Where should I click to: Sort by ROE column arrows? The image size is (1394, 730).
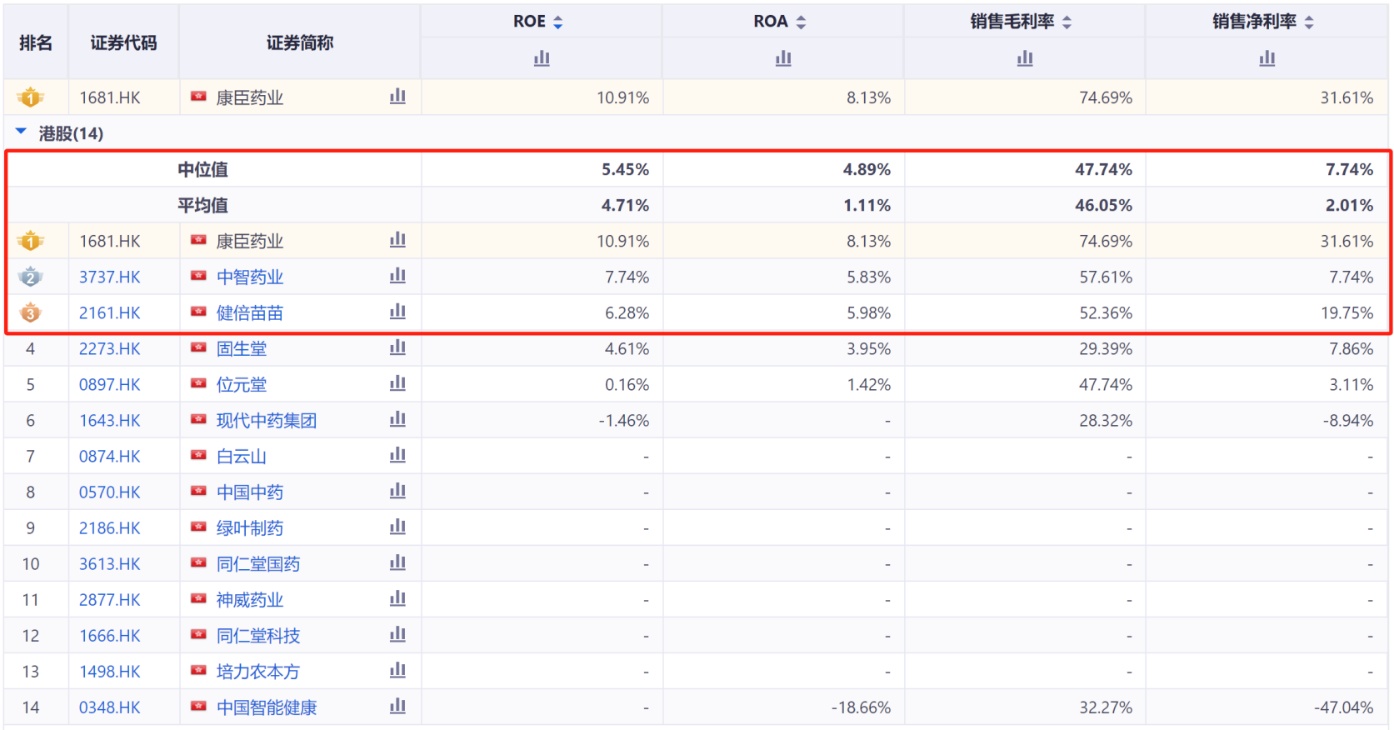(558, 22)
